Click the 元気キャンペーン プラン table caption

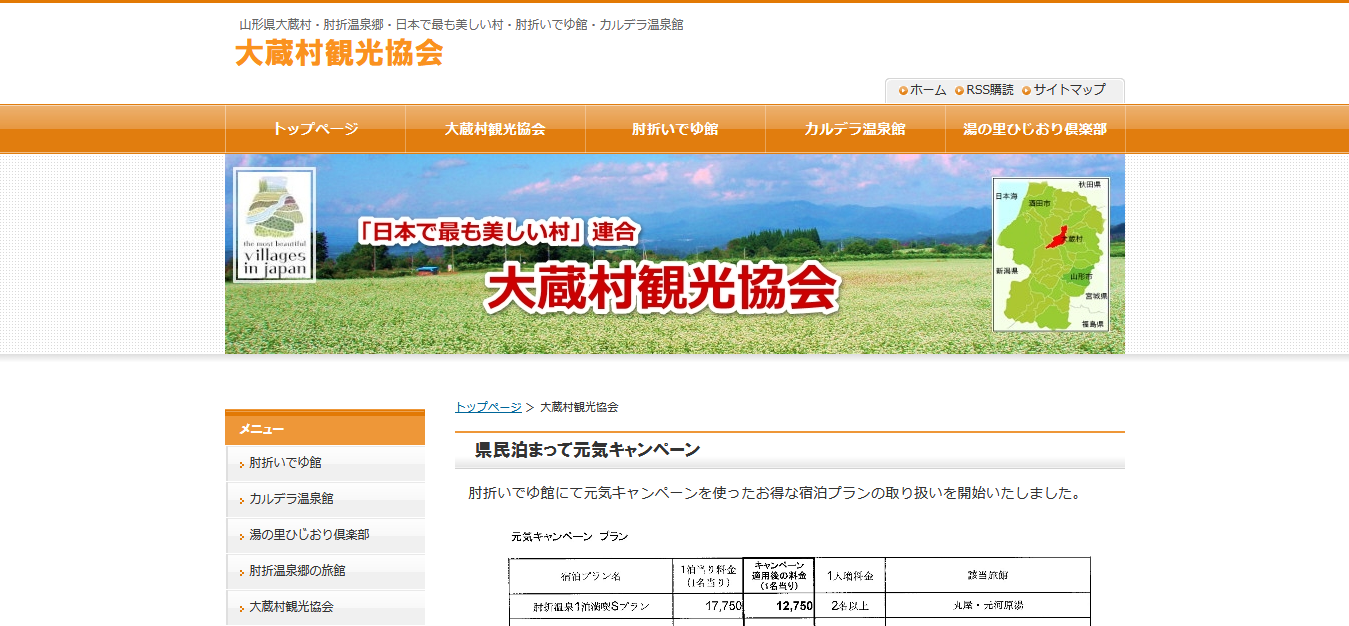(x=569, y=537)
